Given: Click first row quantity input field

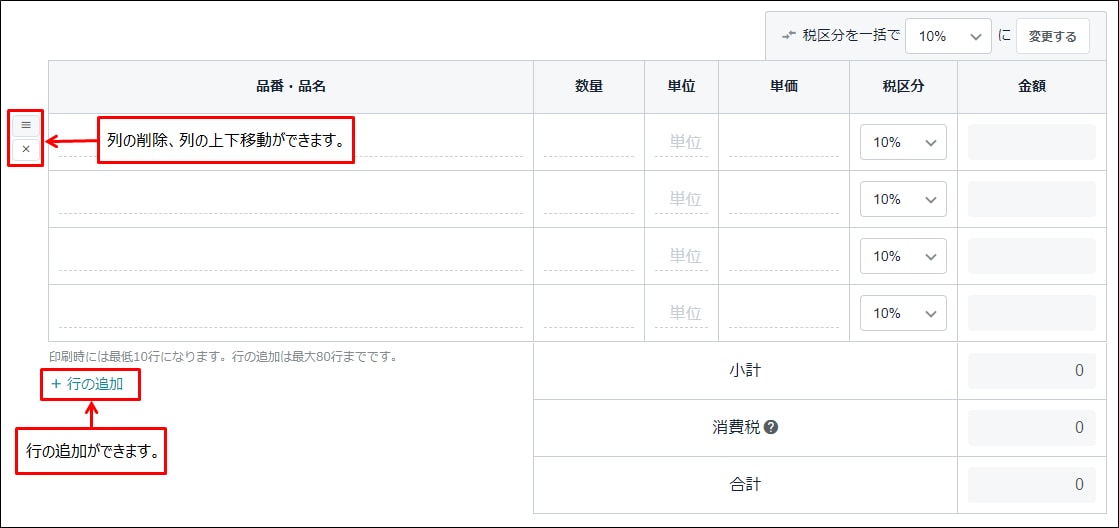Looking at the screenshot, I should click(589, 142).
